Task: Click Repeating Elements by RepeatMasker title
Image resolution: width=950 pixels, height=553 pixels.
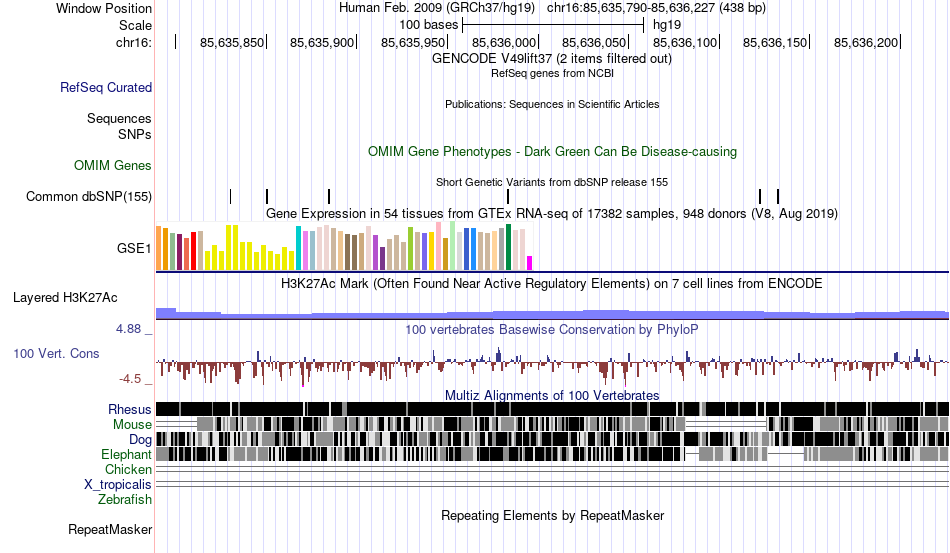Action: pos(552,515)
